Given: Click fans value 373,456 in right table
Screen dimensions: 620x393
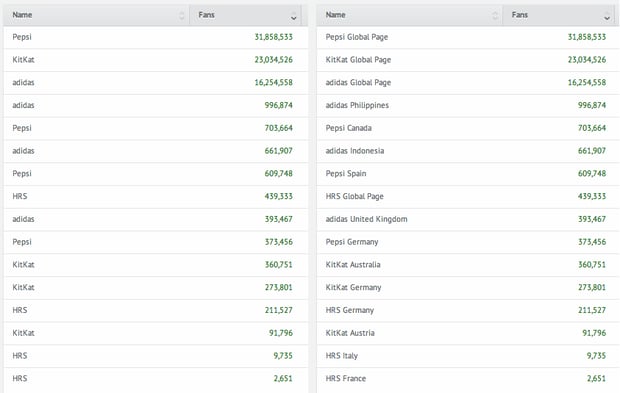Looking at the screenshot, I should [x=592, y=242].
